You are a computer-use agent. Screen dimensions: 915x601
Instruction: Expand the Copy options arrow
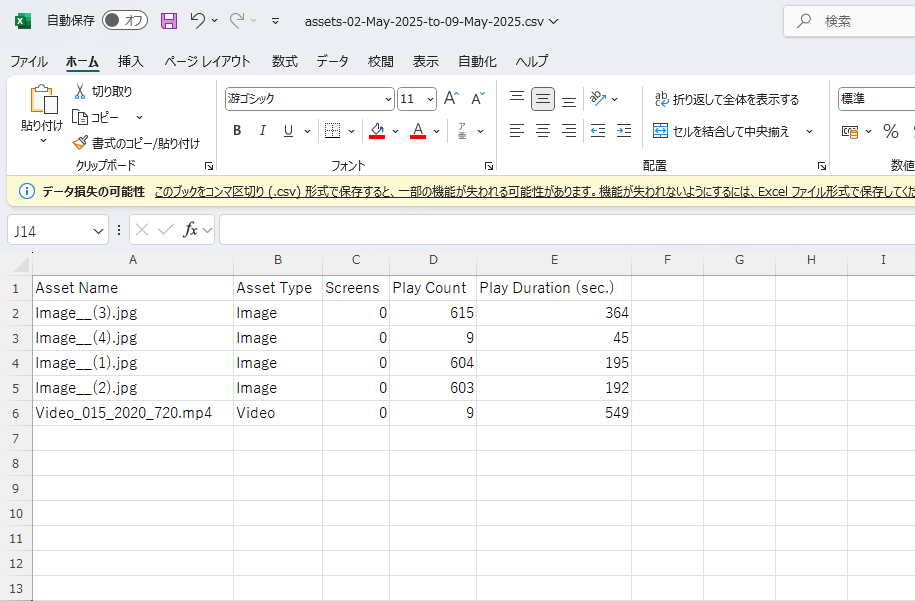(139, 117)
